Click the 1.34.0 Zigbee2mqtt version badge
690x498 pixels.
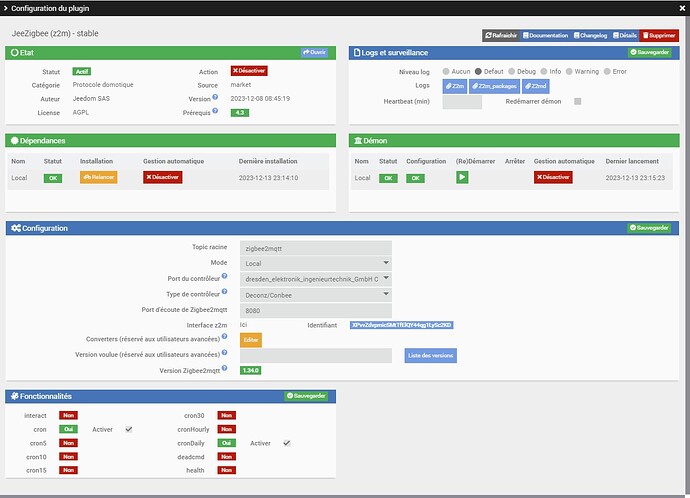[250, 370]
